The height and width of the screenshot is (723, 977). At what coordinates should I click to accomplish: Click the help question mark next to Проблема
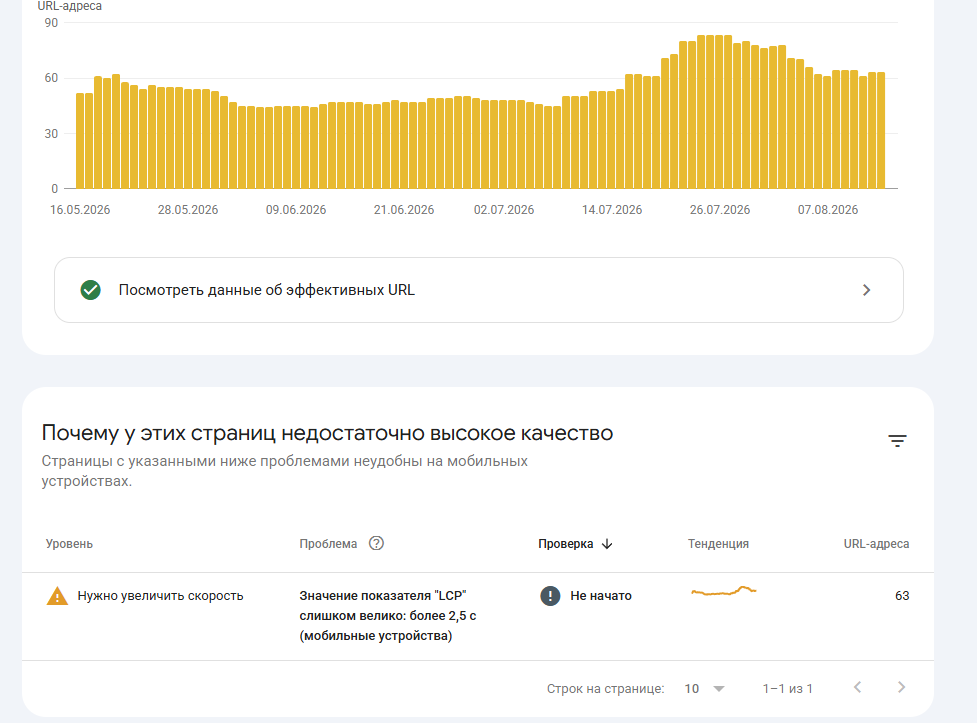pyautogui.click(x=376, y=543)
